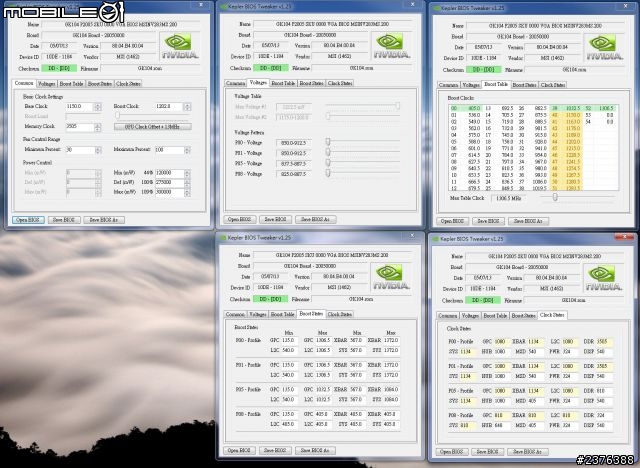This screenshot has height=468, width=640.
Task: Click the Boost Clock slider under Boost Clock field
Action: [x=118, y=116]
